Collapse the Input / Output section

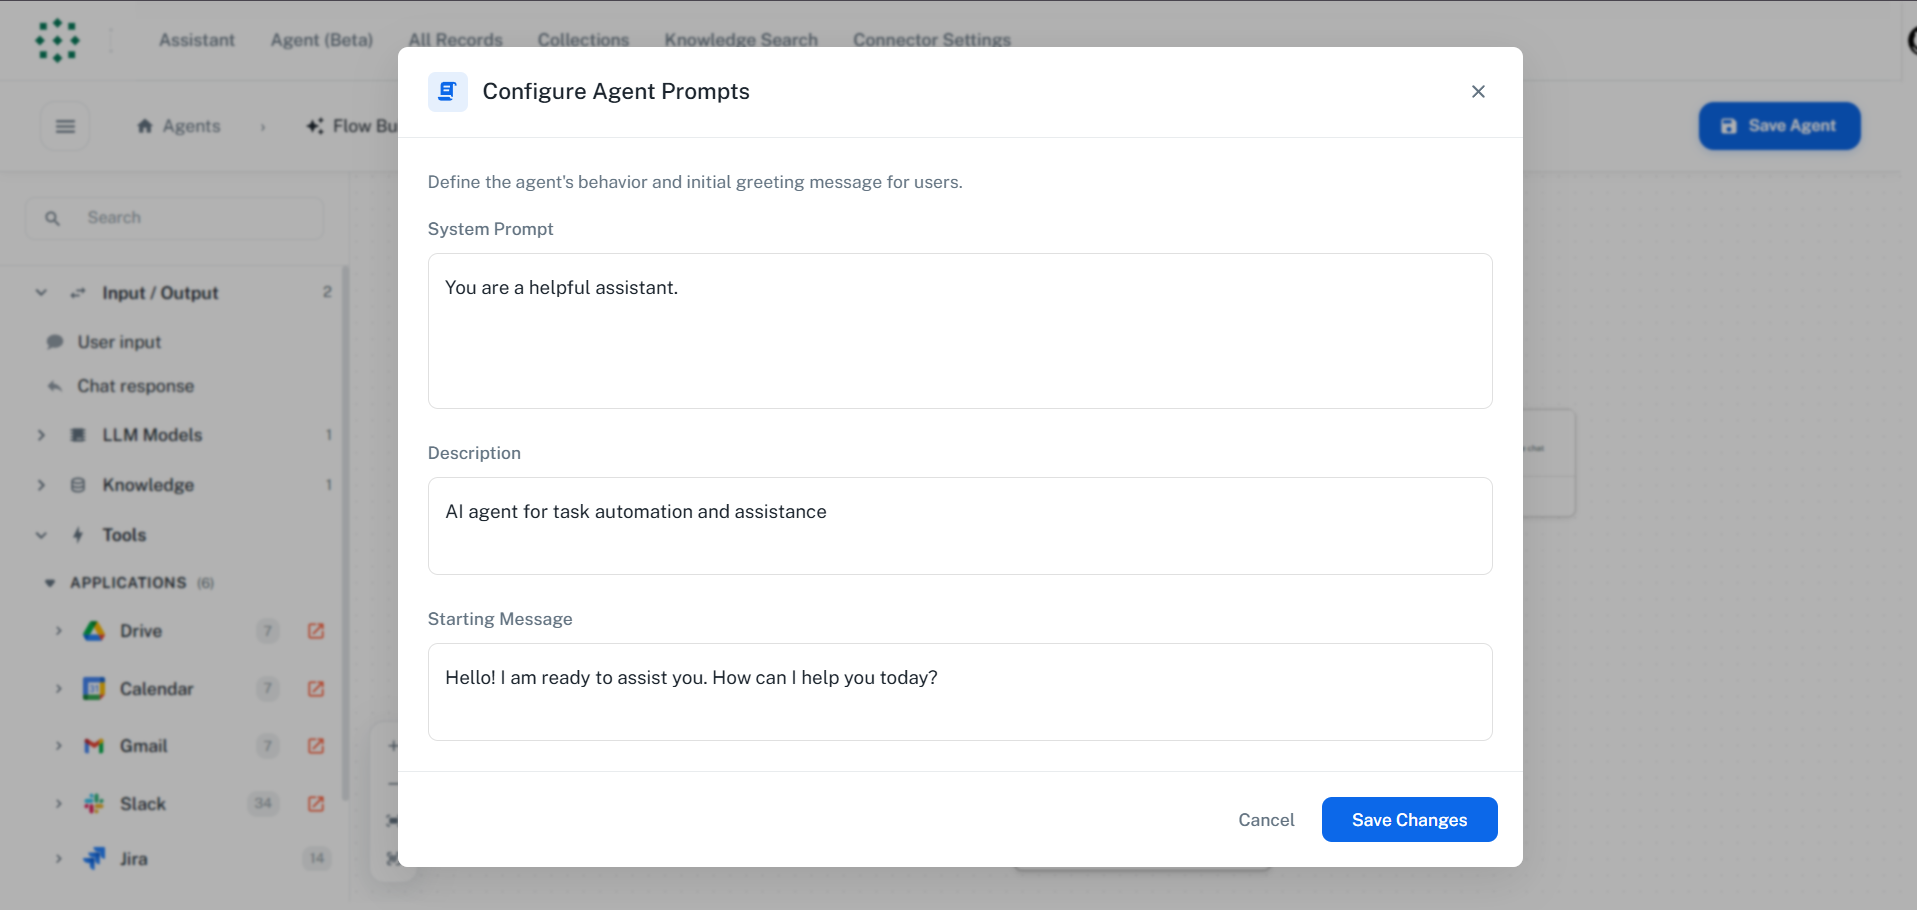(41, 292)
